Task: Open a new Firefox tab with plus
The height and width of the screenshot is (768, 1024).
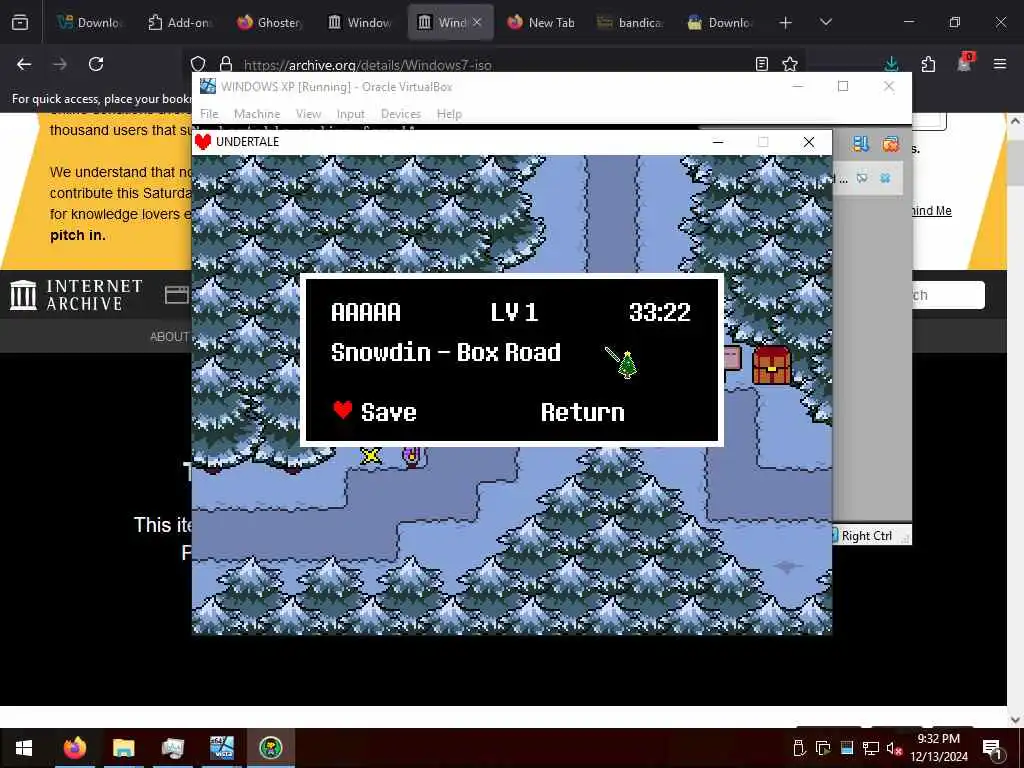Action: [785, 23]
